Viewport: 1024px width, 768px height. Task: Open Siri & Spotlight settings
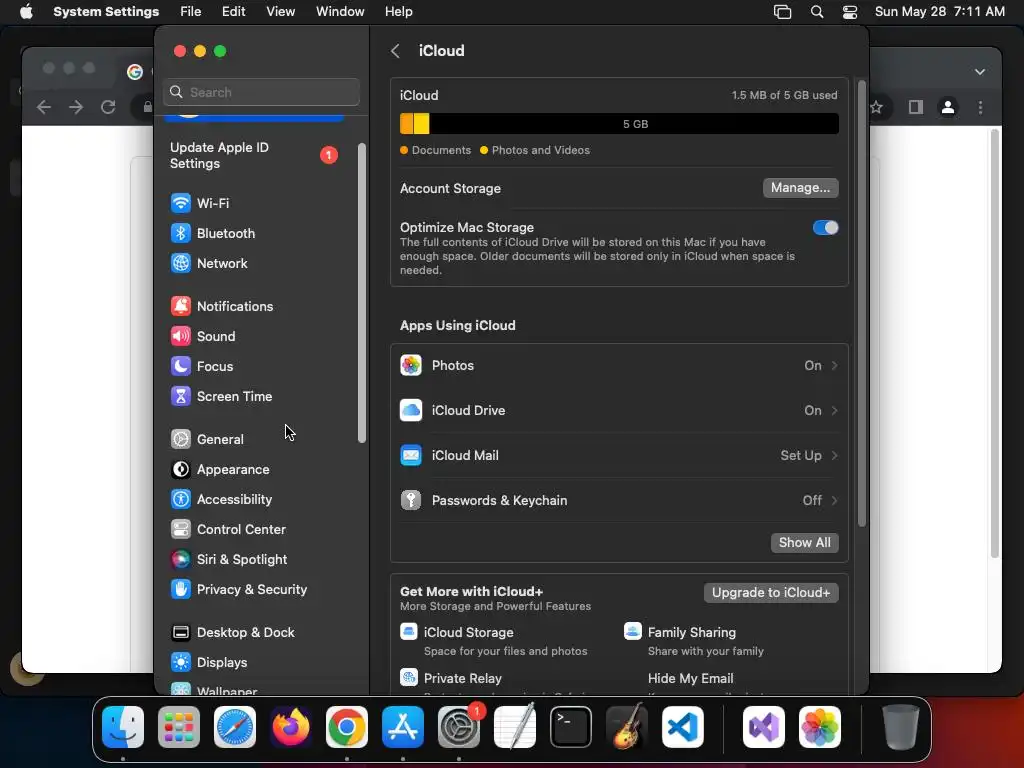point(229,560)
